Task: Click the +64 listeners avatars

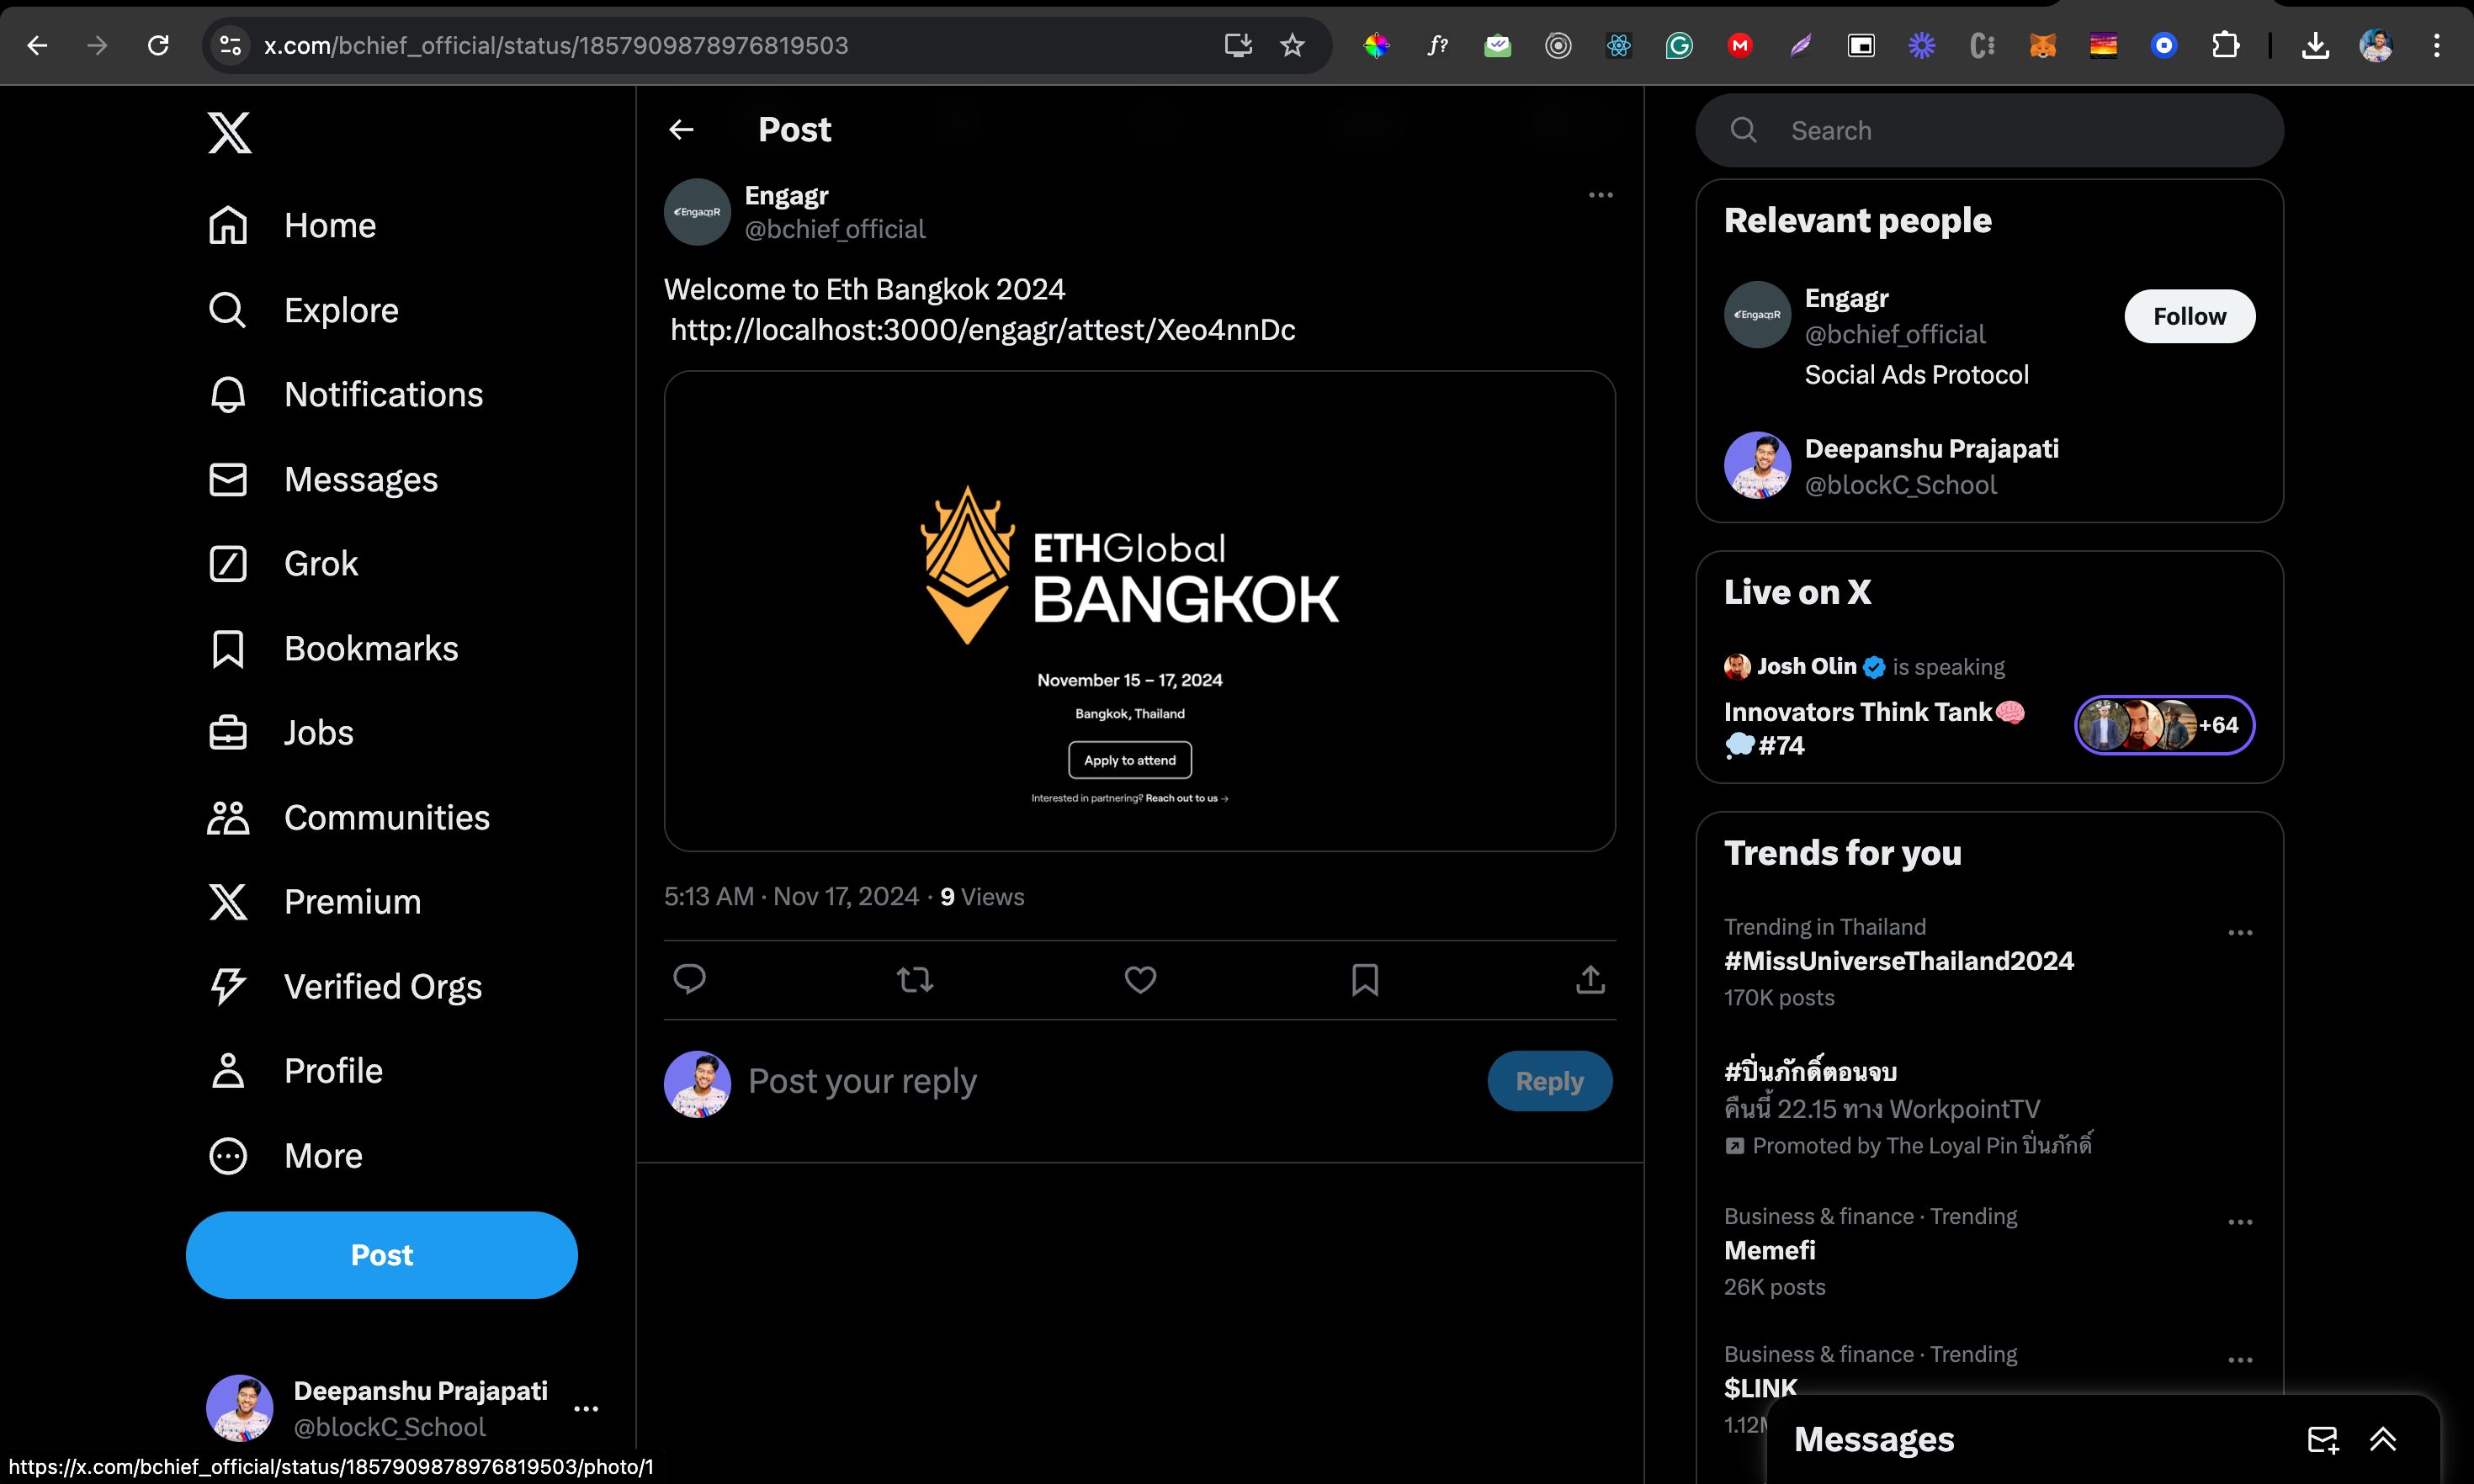Action: pyautogui.click(x=2164, y=725)
